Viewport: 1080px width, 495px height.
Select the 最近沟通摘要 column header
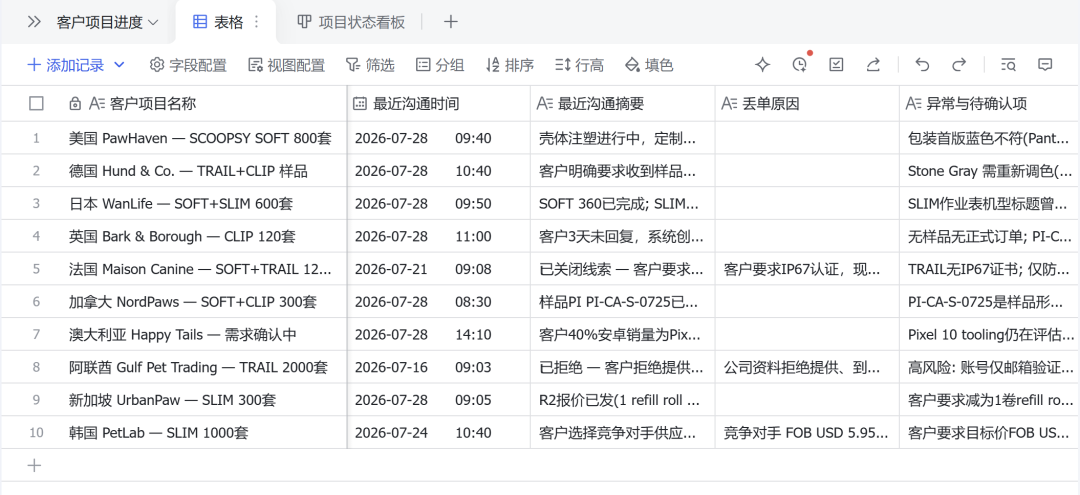(623, 103)
